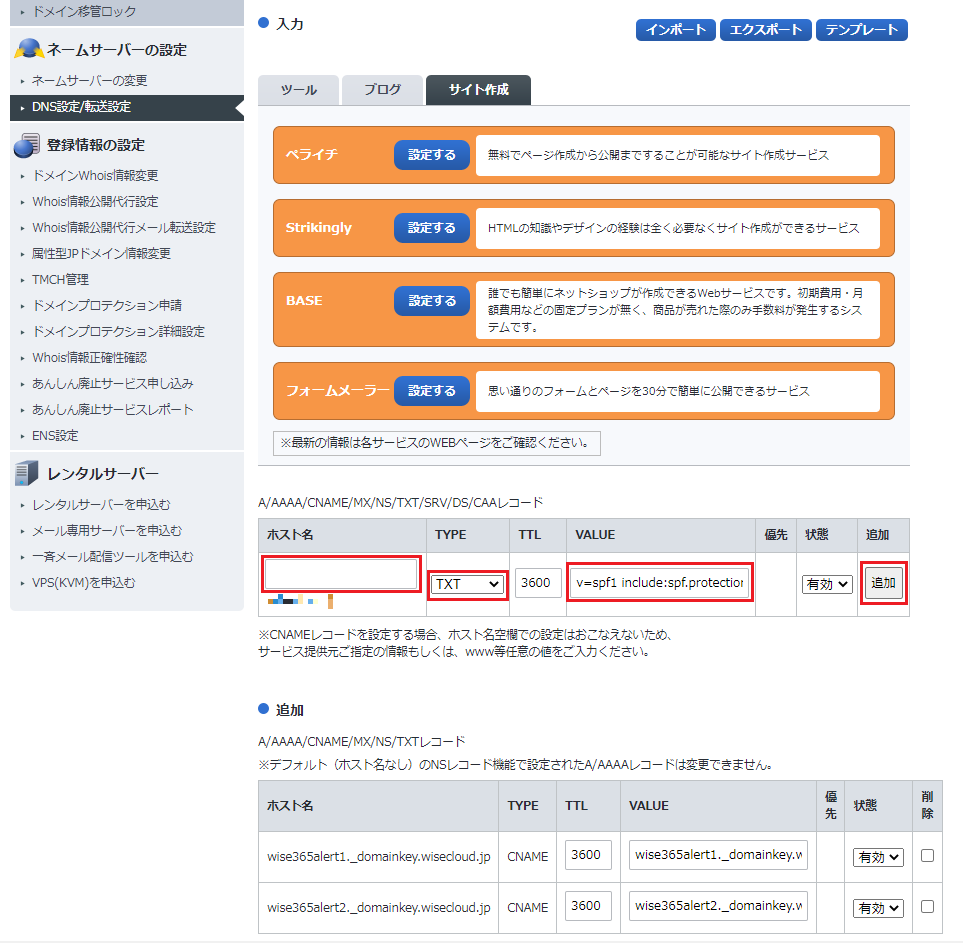Click the エクスポート button
This screenshot has height=943, width=963.
coord(765,30)
